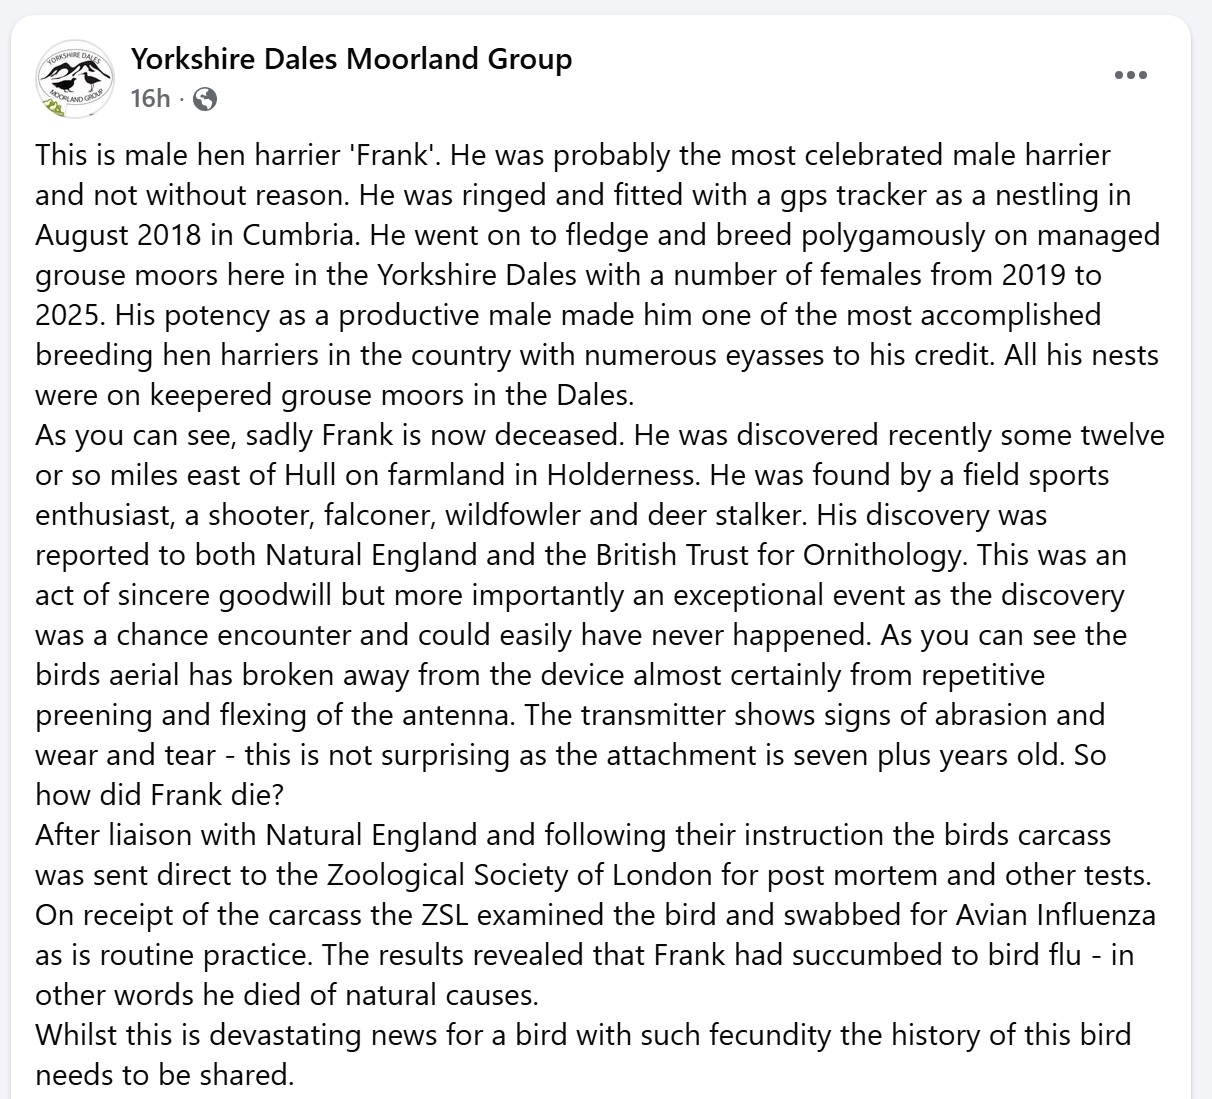Click the public audience globe icon
Viewport: 1212px width, 1099px height.
coord(204,99)
